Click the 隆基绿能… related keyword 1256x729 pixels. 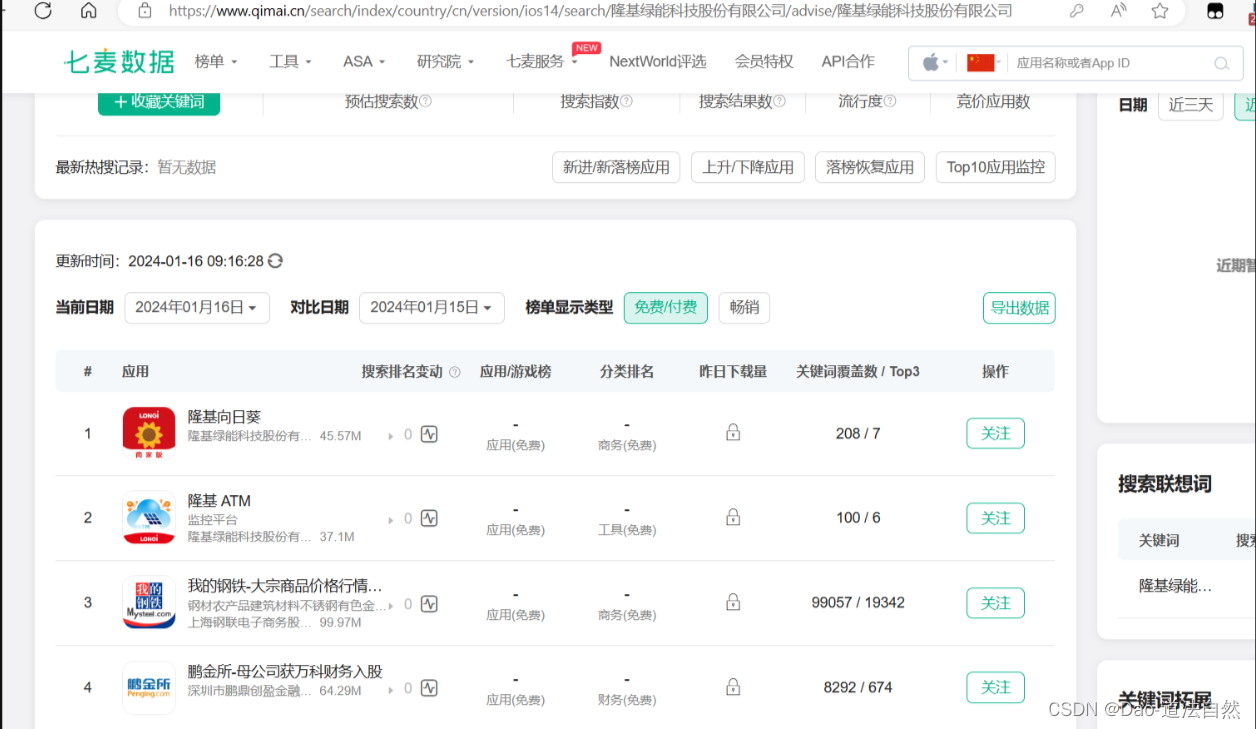(1175, 586)
